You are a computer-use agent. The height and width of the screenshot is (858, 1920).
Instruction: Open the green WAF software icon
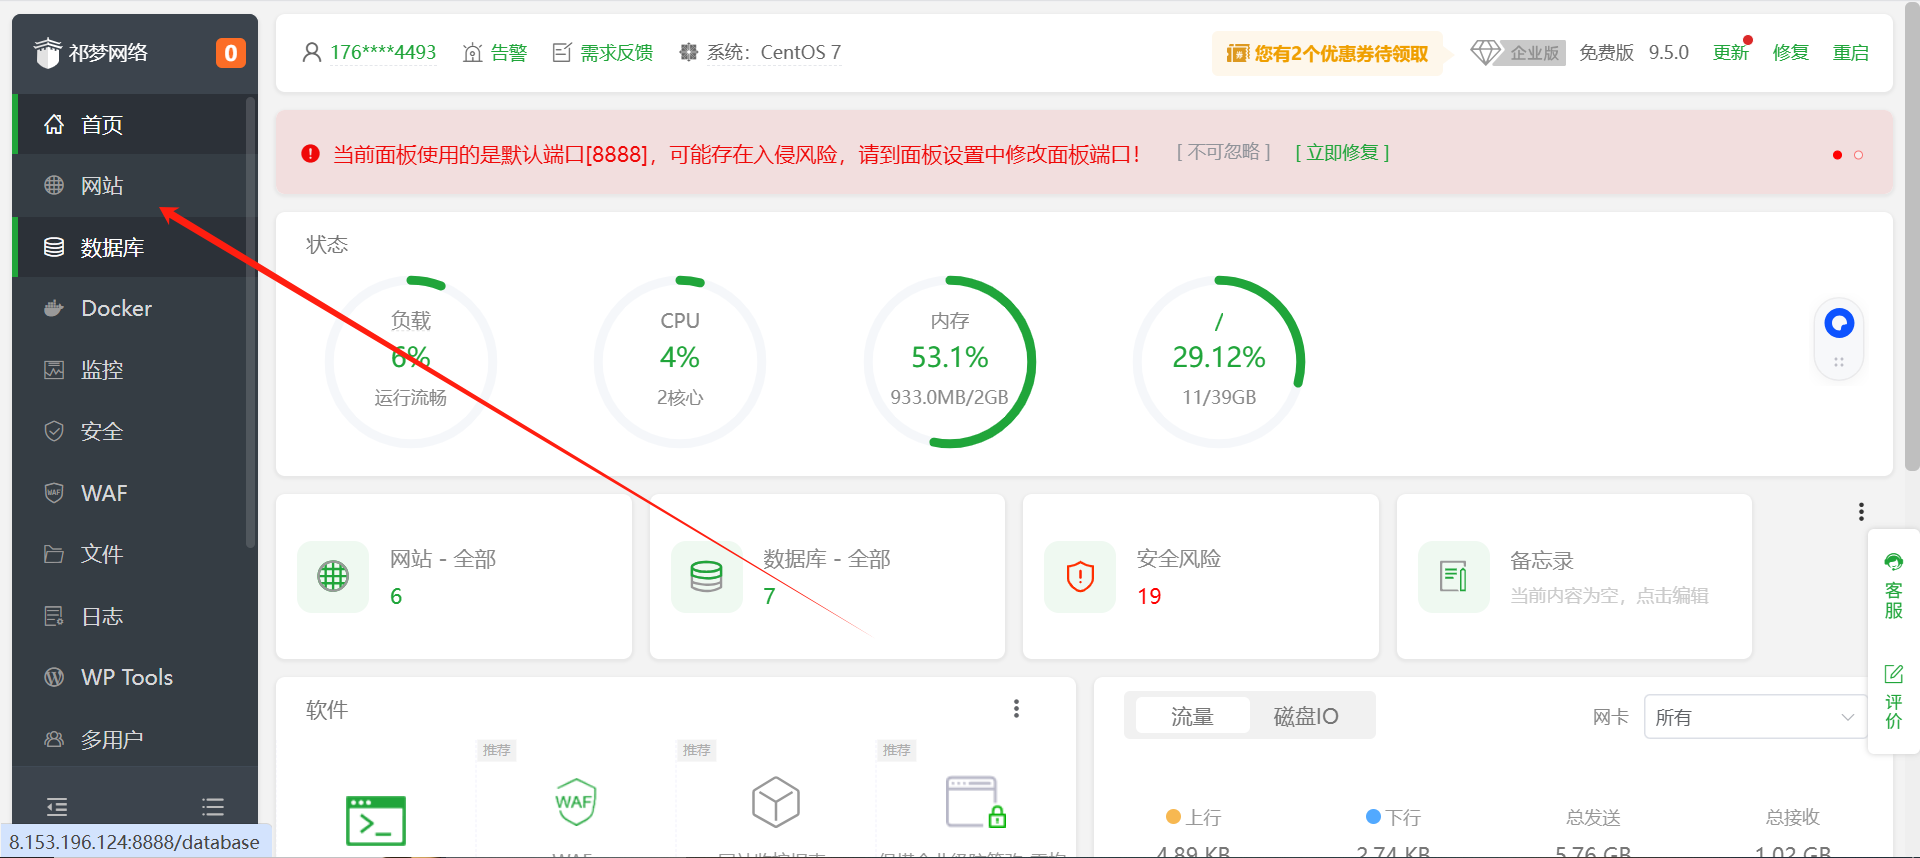point(576,802)
